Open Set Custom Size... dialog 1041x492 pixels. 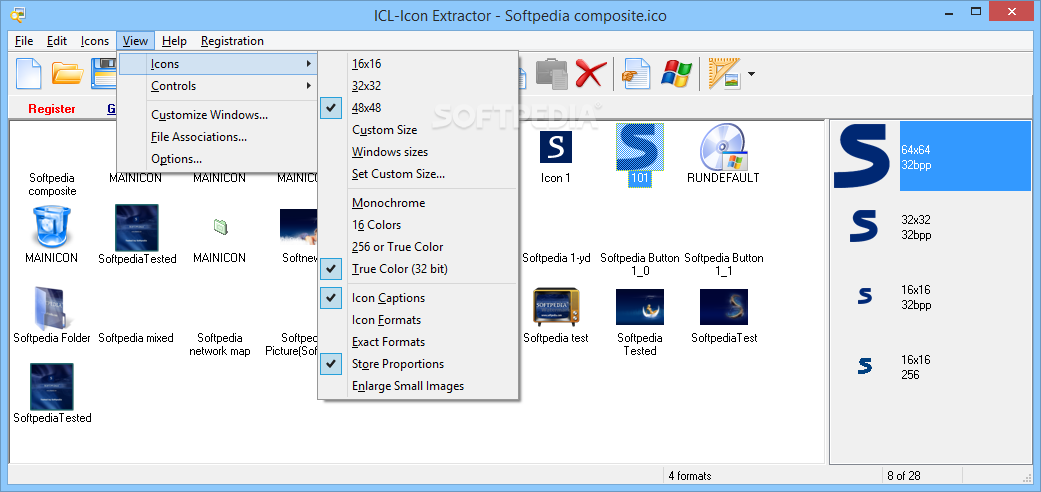click(x=418, y=174)
